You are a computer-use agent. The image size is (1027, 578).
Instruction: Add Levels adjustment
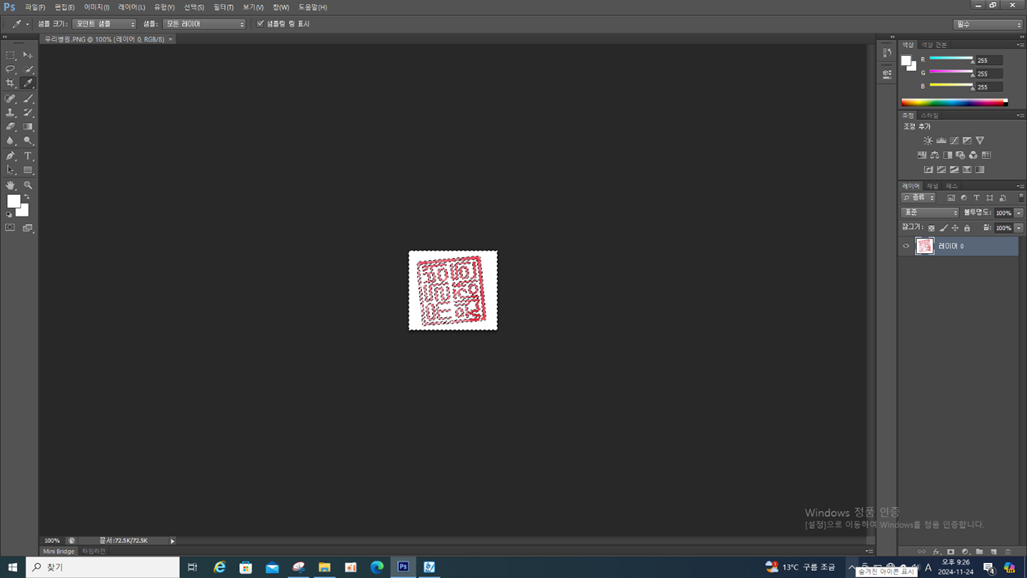pos(941,141)
